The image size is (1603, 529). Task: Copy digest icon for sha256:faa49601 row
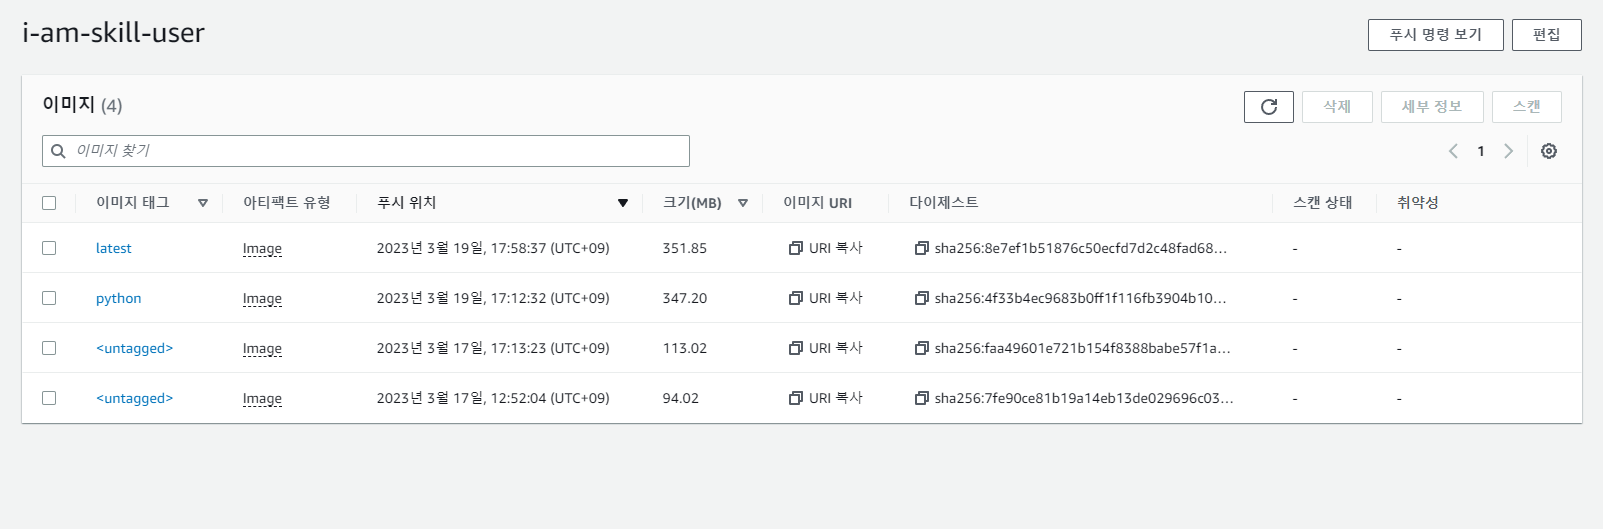click(x=922, y=348)
